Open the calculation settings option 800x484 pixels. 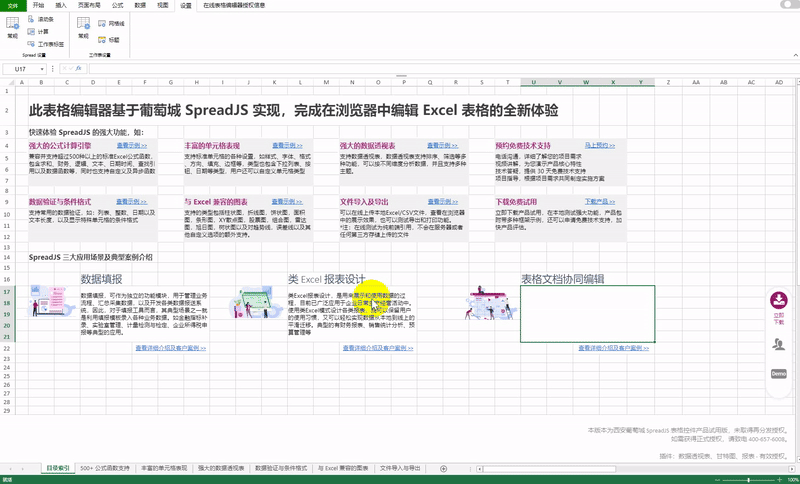38,32
